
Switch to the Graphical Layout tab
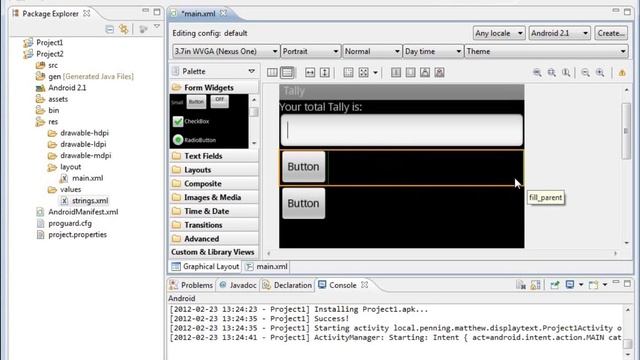pyautogui.click(x=205, y=267)
